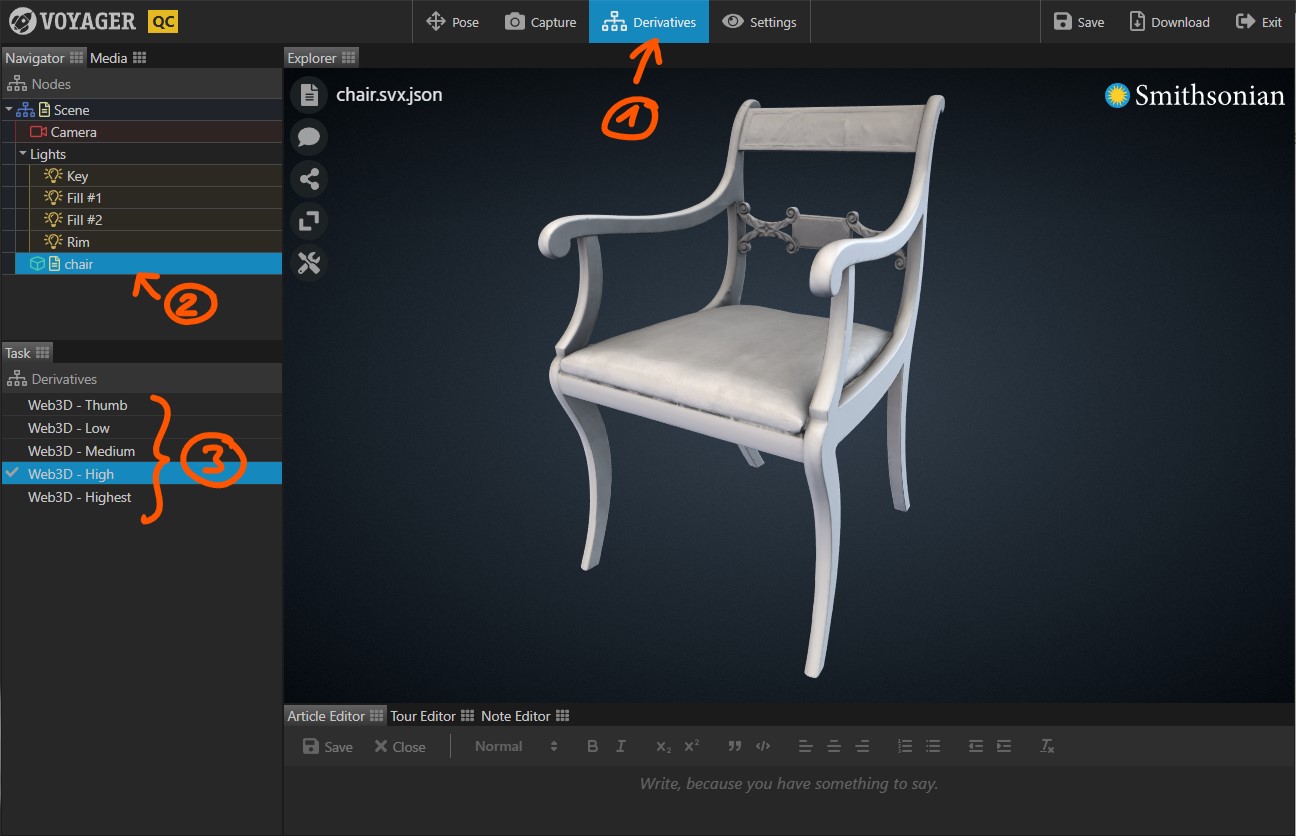Open the tools wrench icon

[x=309, y=263]
